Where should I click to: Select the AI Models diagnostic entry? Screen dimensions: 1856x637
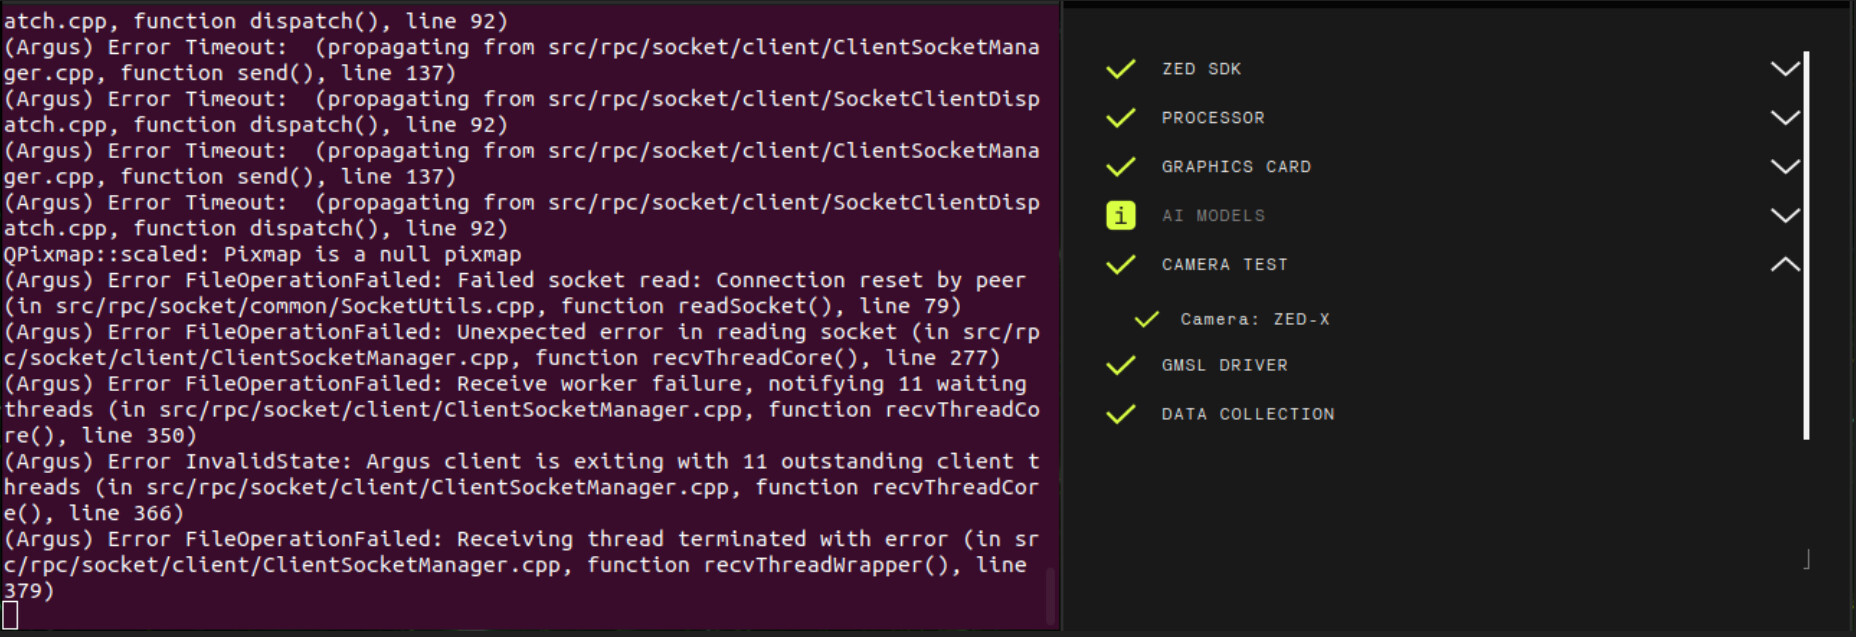(1213, 216)
